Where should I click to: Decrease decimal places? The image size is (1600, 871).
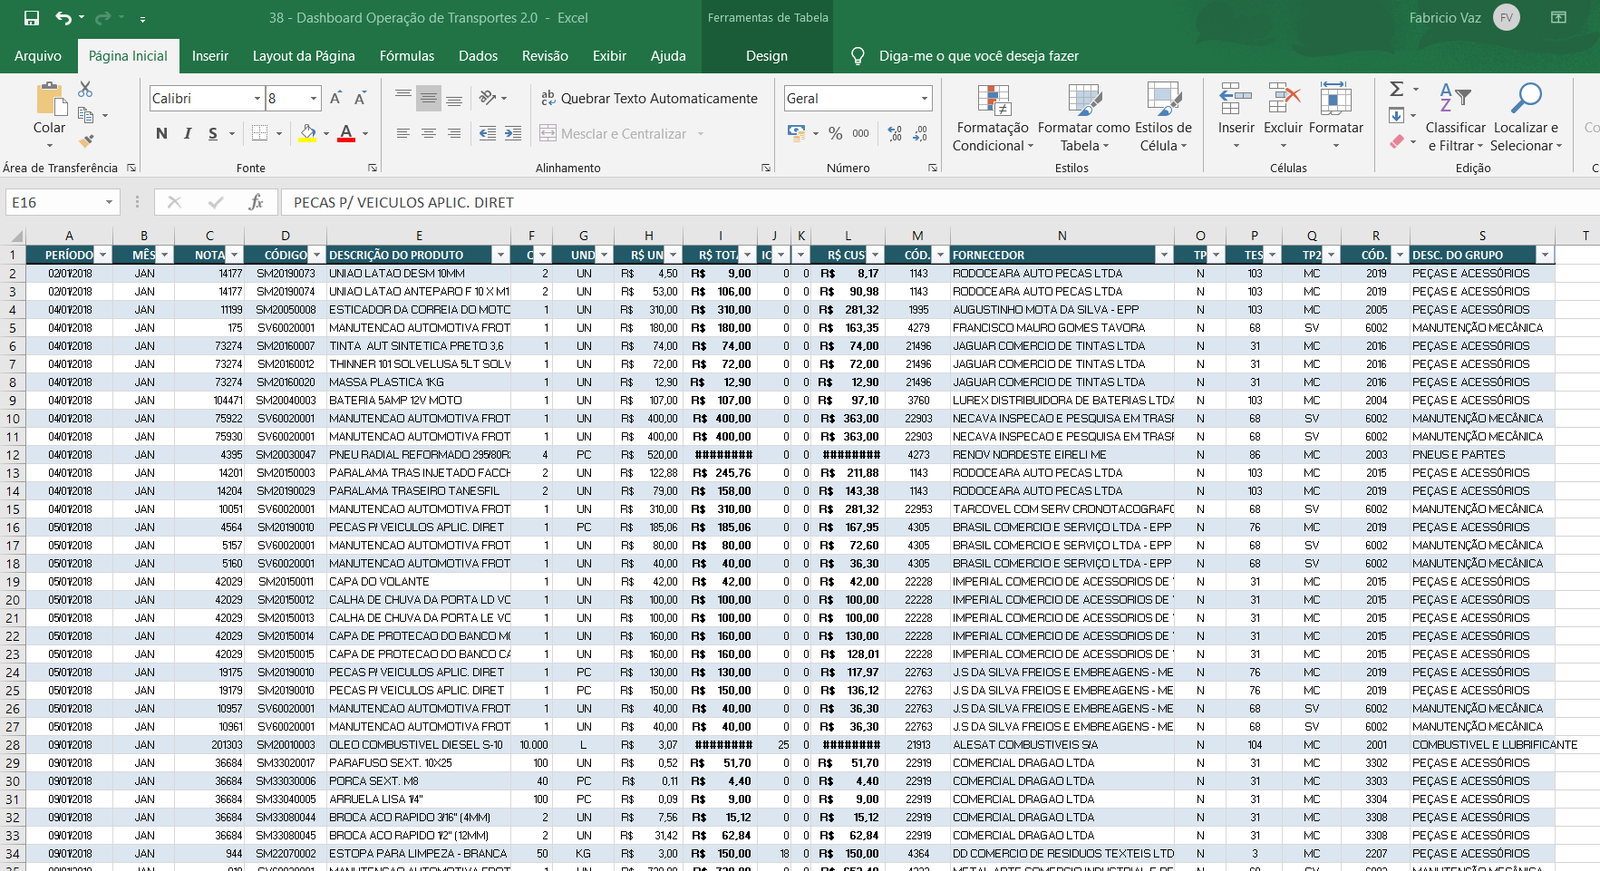(920, 133)
